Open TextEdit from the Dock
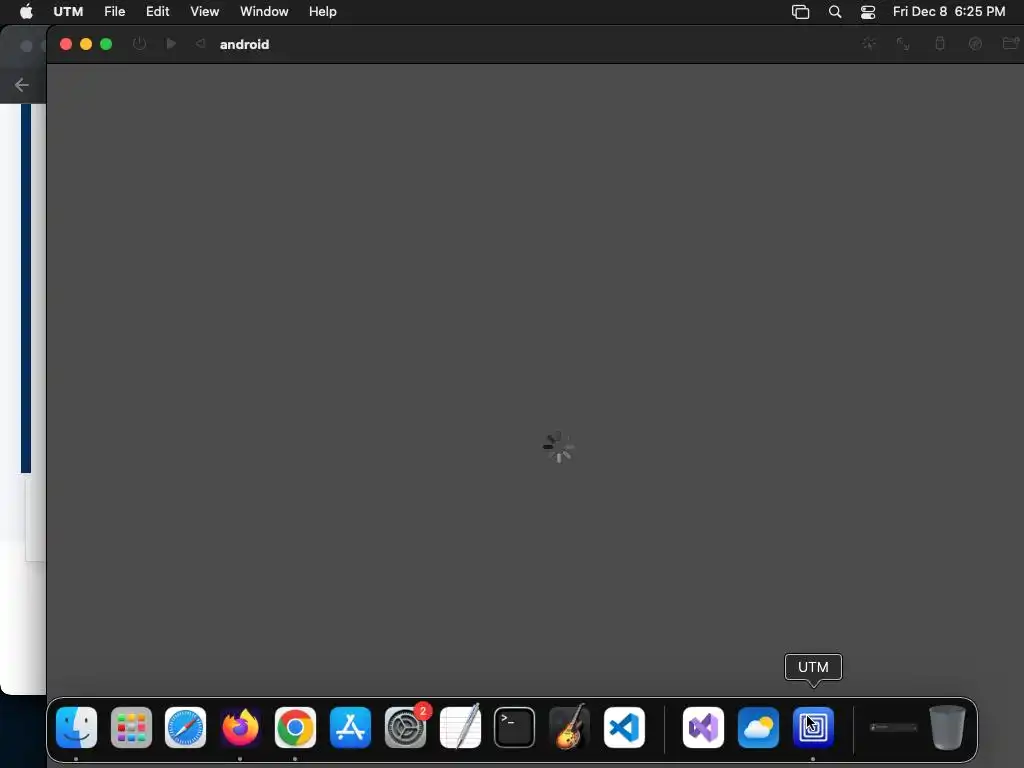Screen dimensions: 1024x768 click(x=460, y=727)
